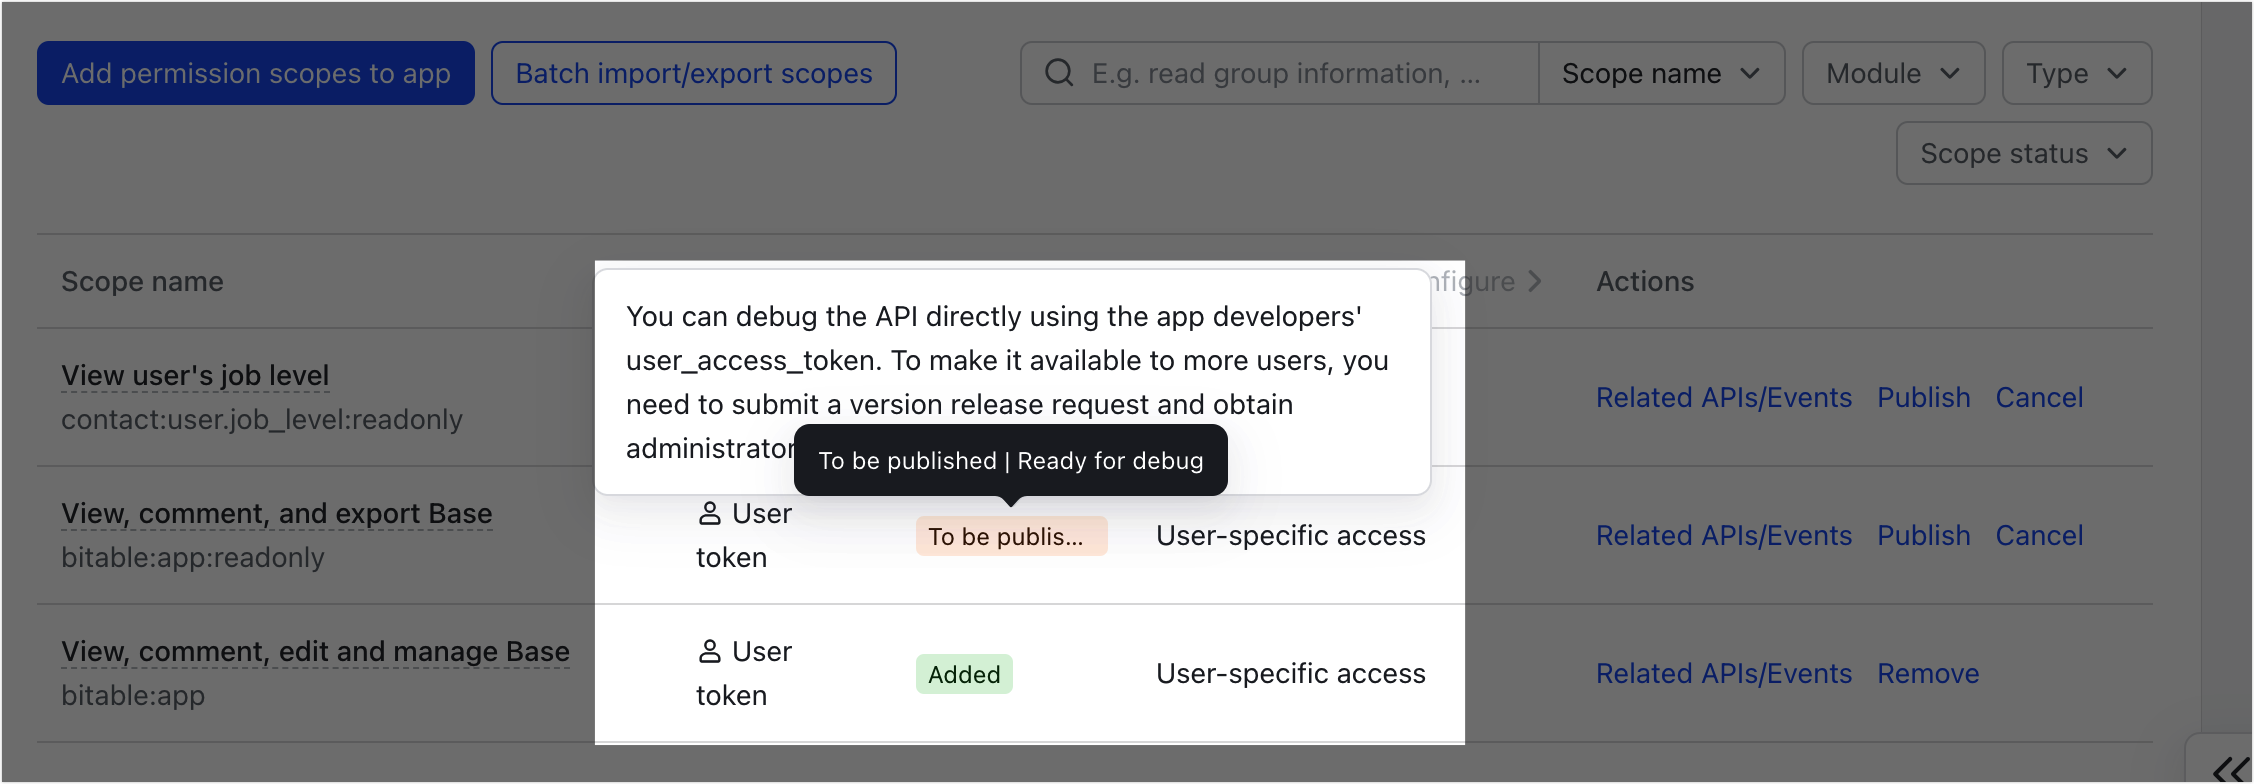
Task: Click the To be published status tag
Action: click(x=1010, y=536)
